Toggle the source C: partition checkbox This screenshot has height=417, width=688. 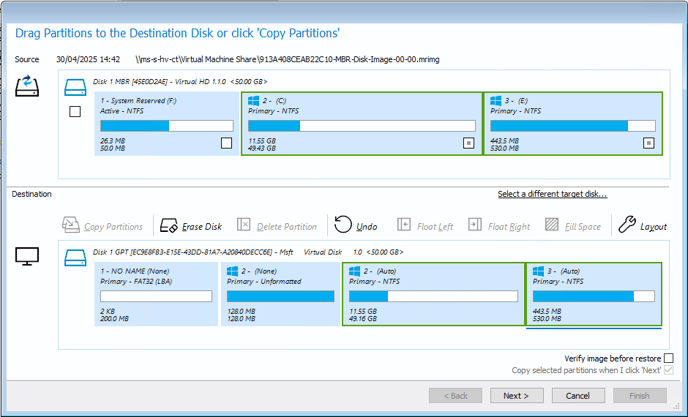click(469, 143)
